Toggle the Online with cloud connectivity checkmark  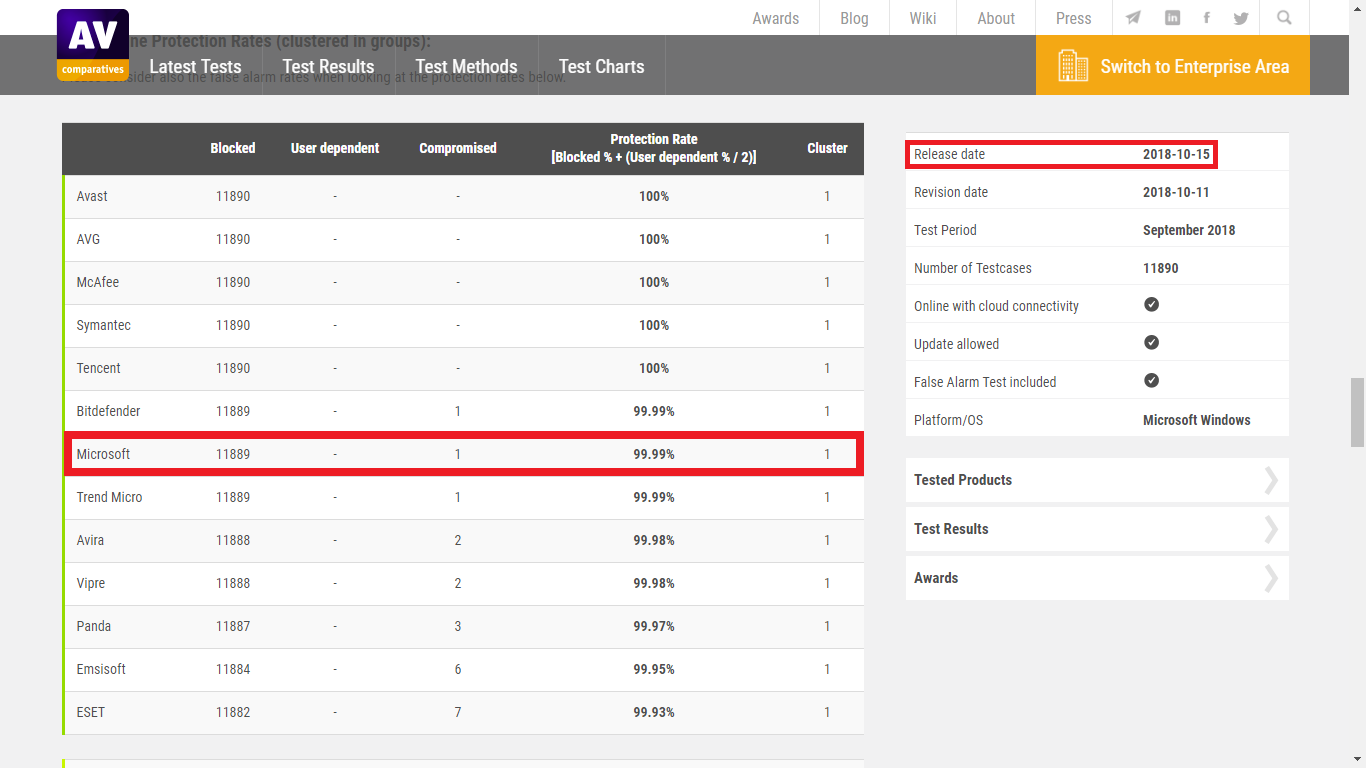tap(1151, 304)
